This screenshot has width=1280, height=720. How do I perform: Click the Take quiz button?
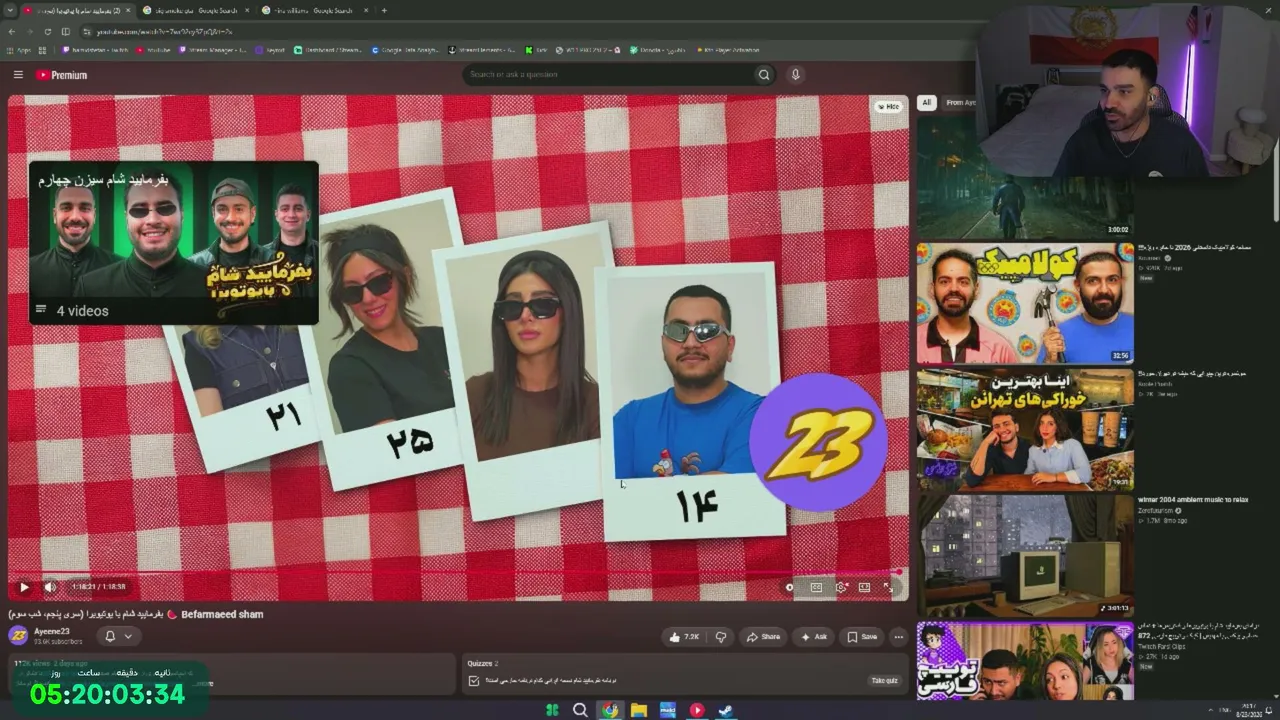[x=884, y=681]
